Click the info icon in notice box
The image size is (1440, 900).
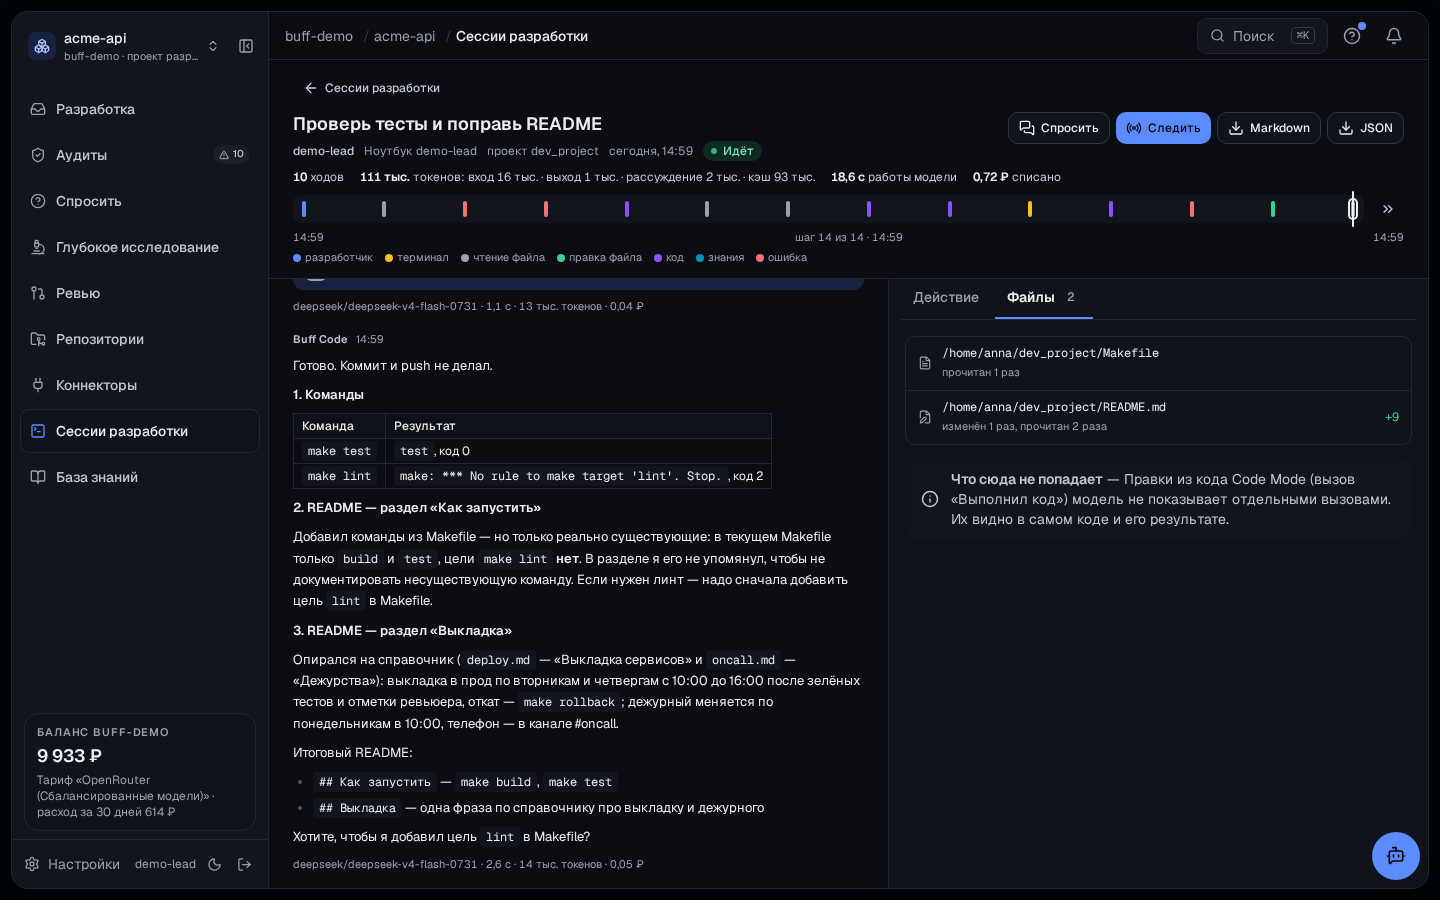(929, 499)
